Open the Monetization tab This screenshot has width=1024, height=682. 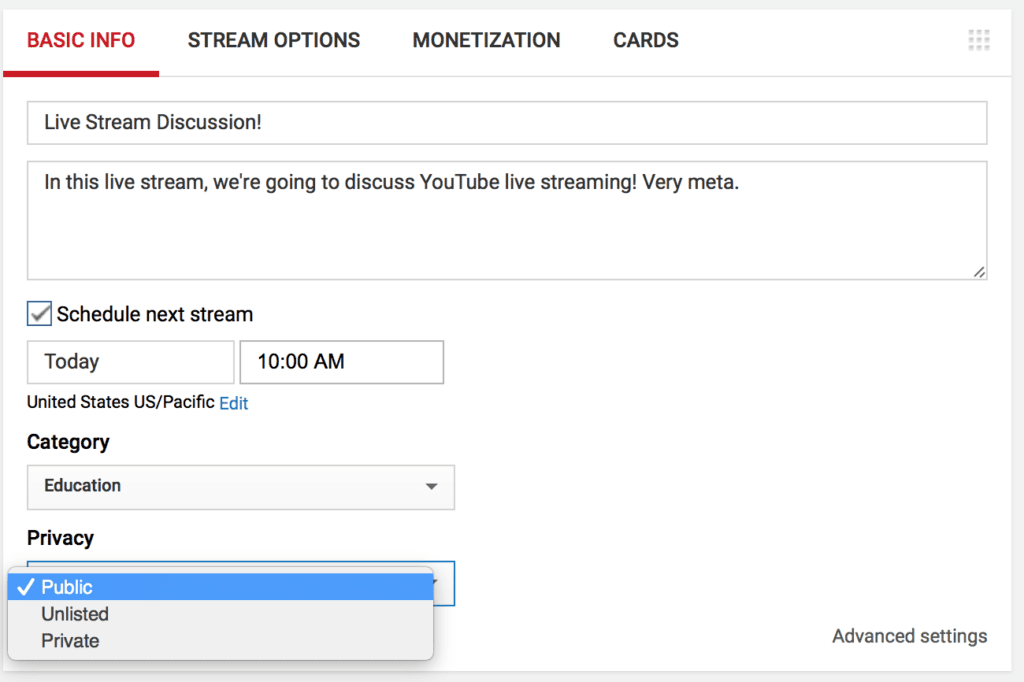coord(486,41)
